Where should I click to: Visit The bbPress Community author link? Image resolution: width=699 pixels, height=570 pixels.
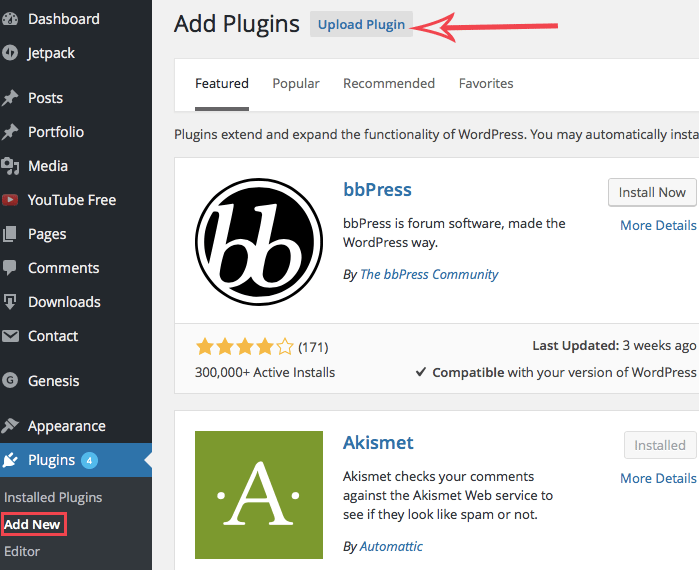click(x=429, y=274)
